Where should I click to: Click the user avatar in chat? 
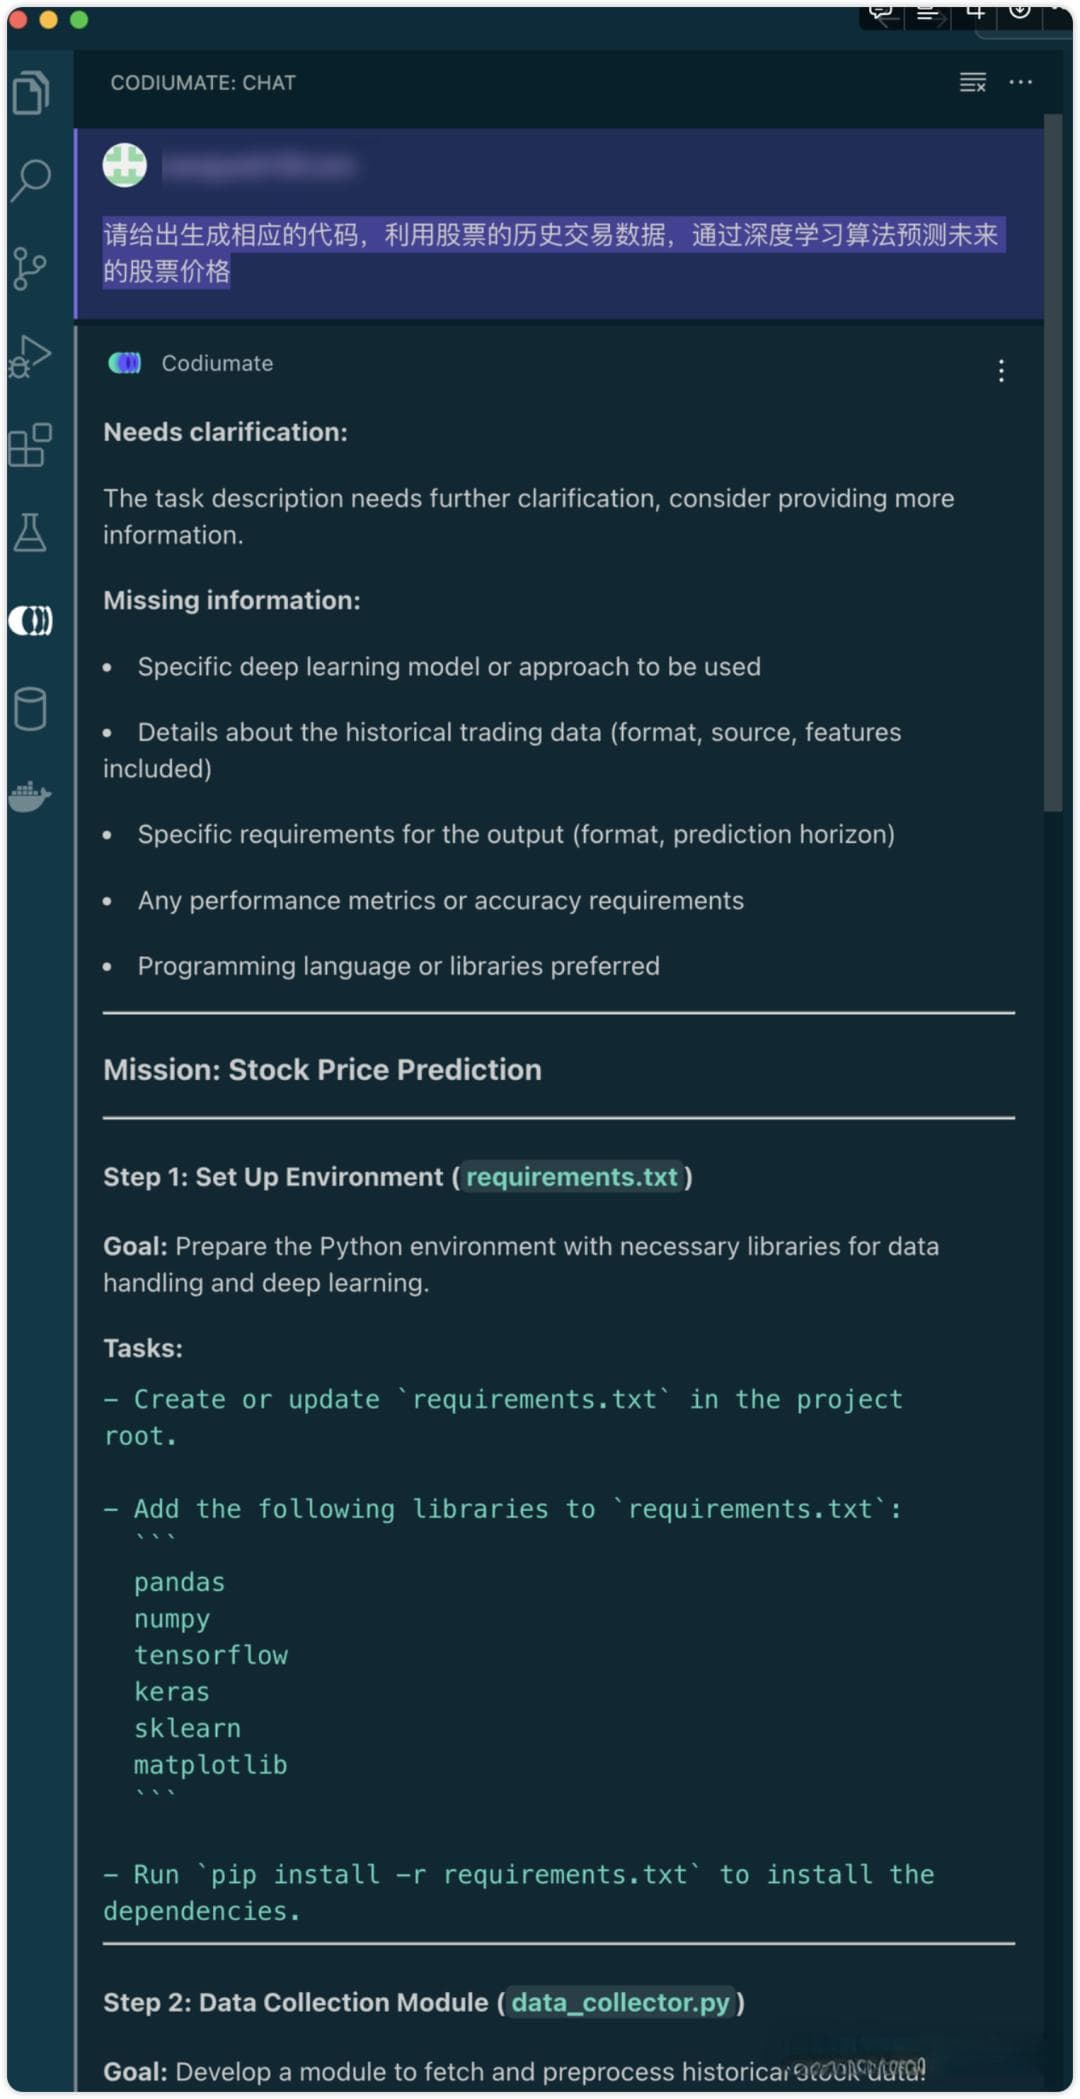click(125, 165)
